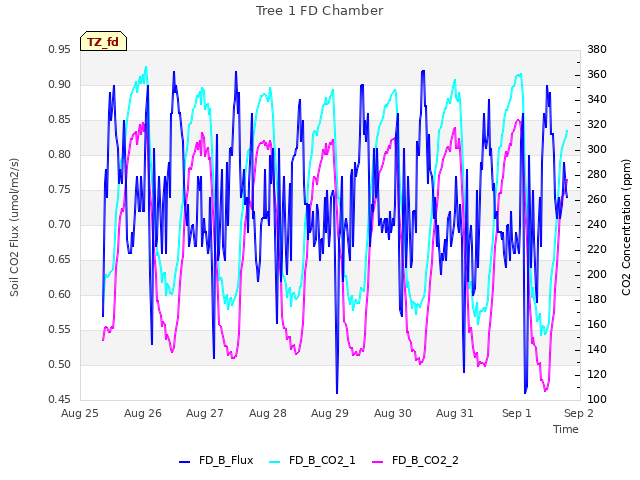Click the 260 right axis value
Image resolution: width=640 pixels, height=480 pixels.
597,200
